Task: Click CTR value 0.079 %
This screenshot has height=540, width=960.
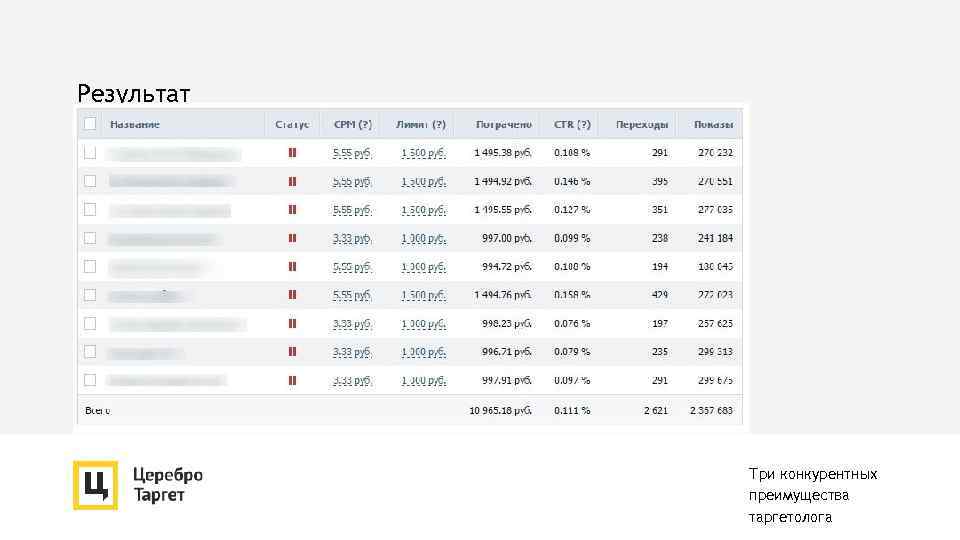Action: tap(572, 351)
